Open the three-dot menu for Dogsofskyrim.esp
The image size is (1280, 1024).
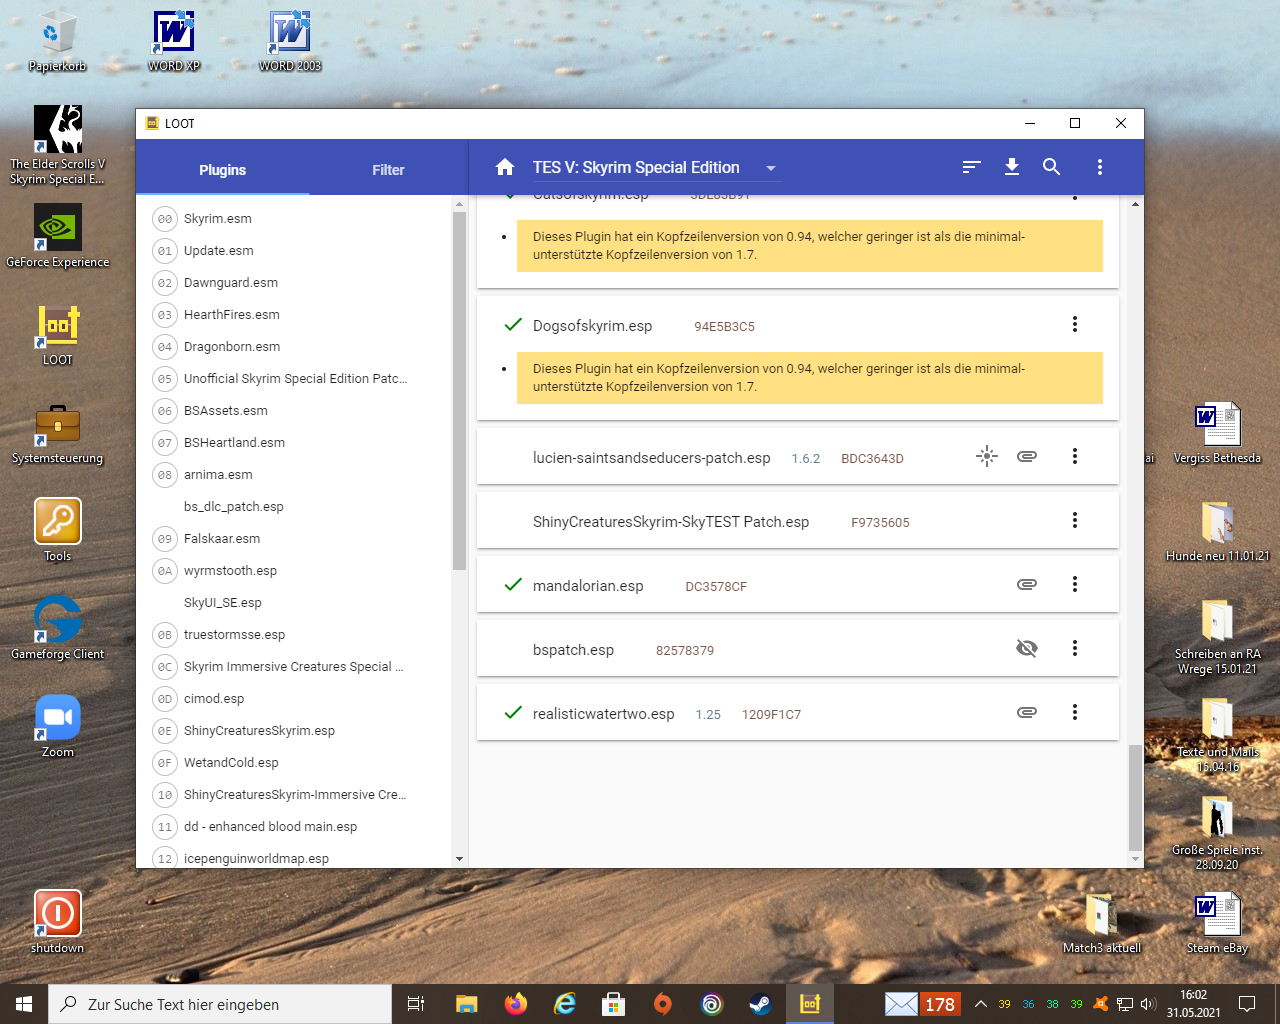coord(1075,325)
